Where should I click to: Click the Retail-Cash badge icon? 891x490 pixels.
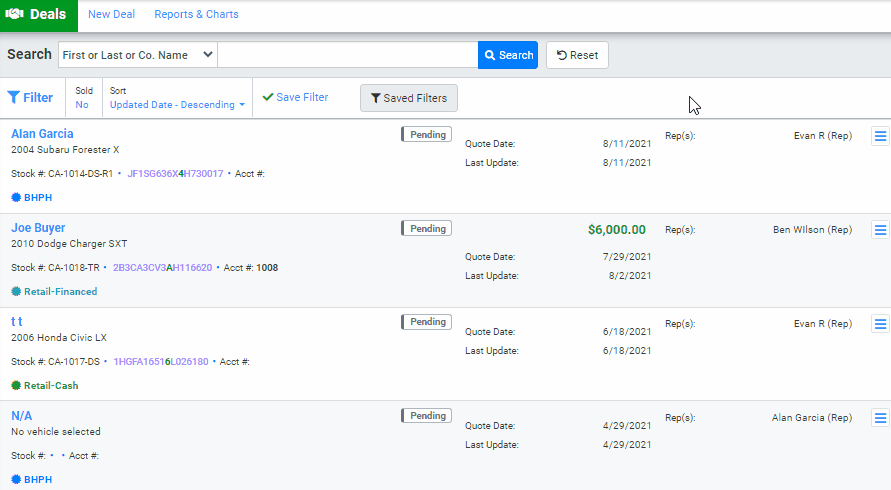coord(16,385)
